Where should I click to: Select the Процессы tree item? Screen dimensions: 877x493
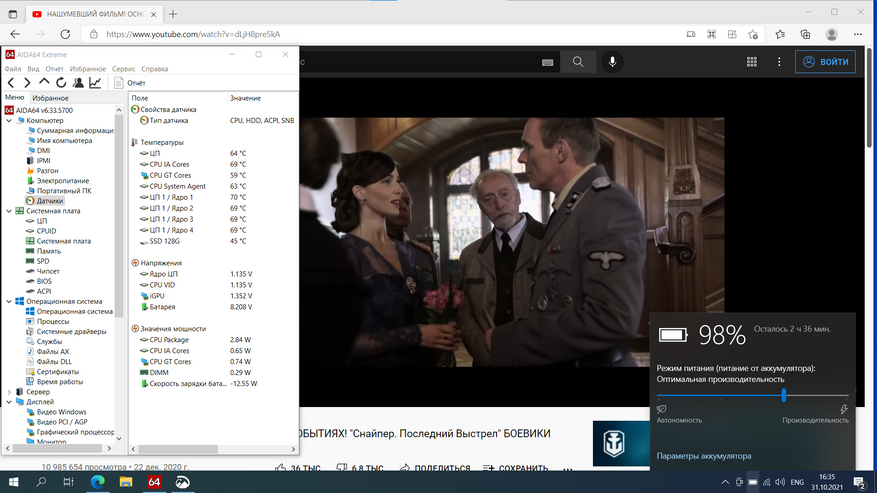click(48, 322)
